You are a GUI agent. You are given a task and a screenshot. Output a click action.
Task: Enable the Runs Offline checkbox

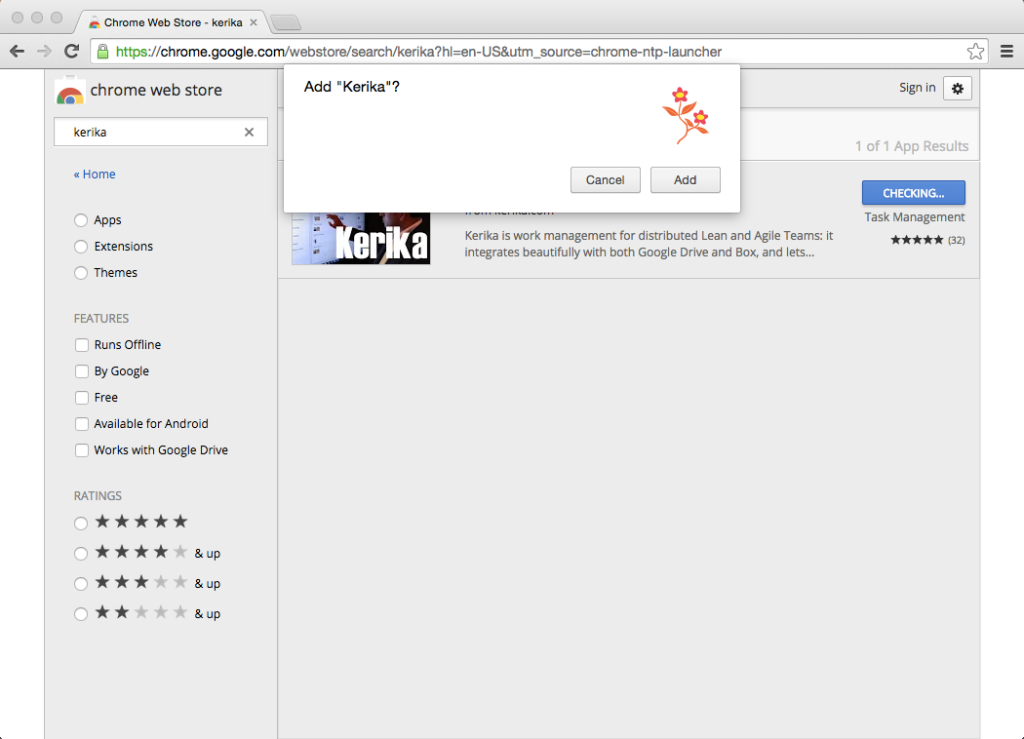[82, 345]
